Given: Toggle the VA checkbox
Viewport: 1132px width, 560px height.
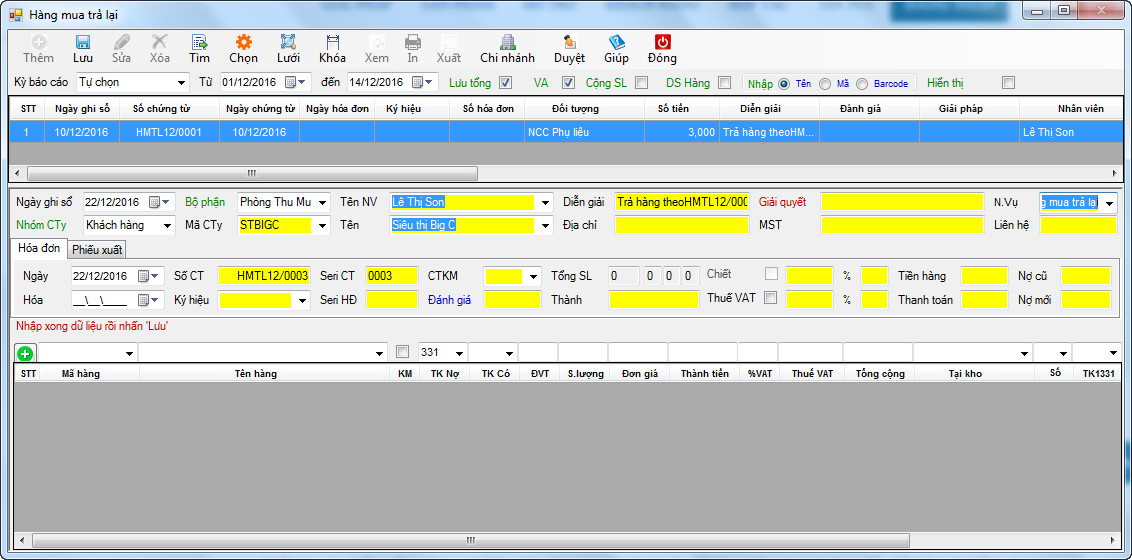Looking at the screenshot, I should pyautogui.click(x=568, y=82).
